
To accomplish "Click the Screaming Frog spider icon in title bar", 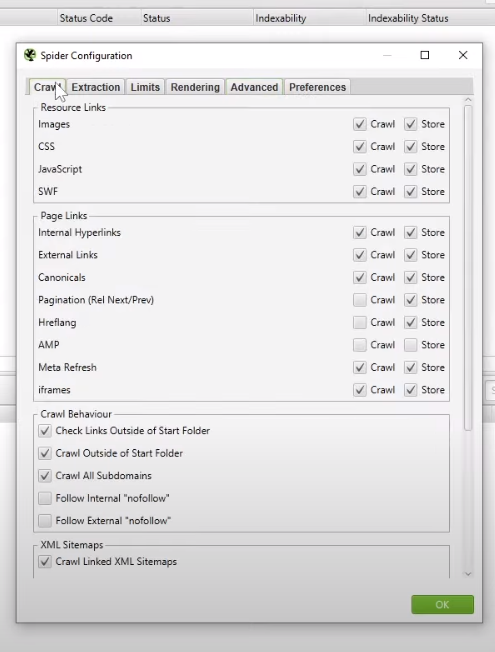I will [x=30, y=55].
